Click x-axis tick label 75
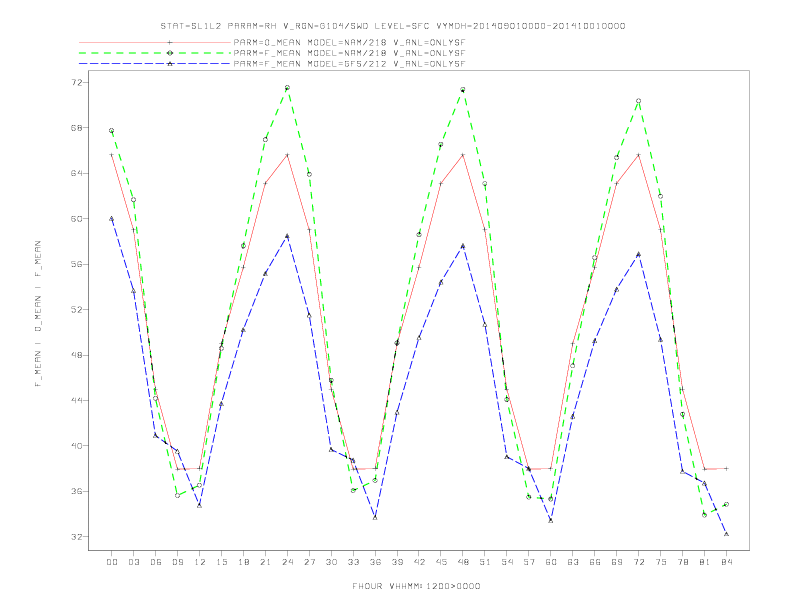 tap(661, 562)
